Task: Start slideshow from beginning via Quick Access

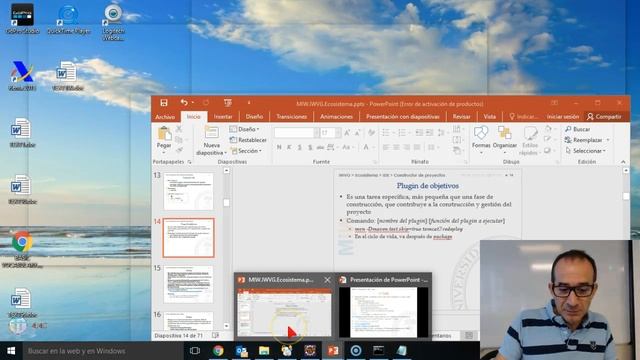Action: [x=228, y=102]
